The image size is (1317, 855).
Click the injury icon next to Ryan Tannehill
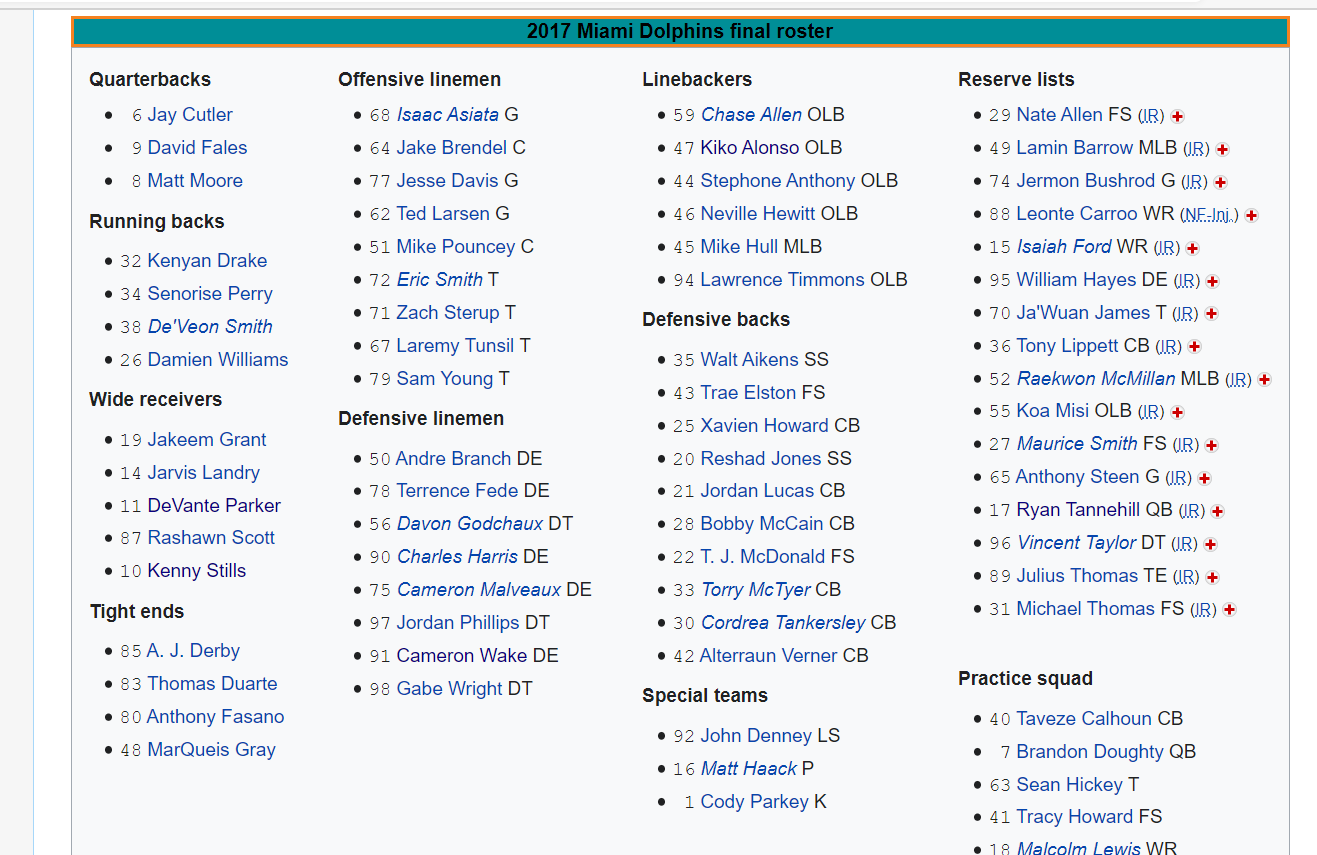pos(1217,511)
